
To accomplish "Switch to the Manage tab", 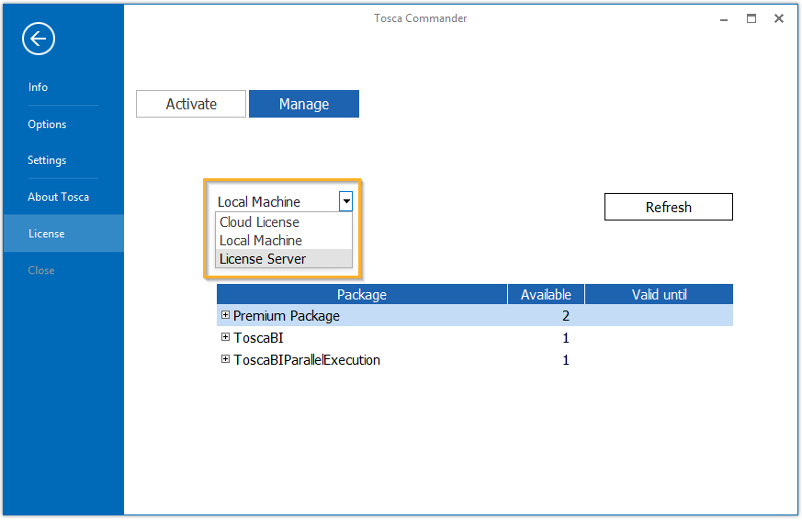I will pos(304,104).
